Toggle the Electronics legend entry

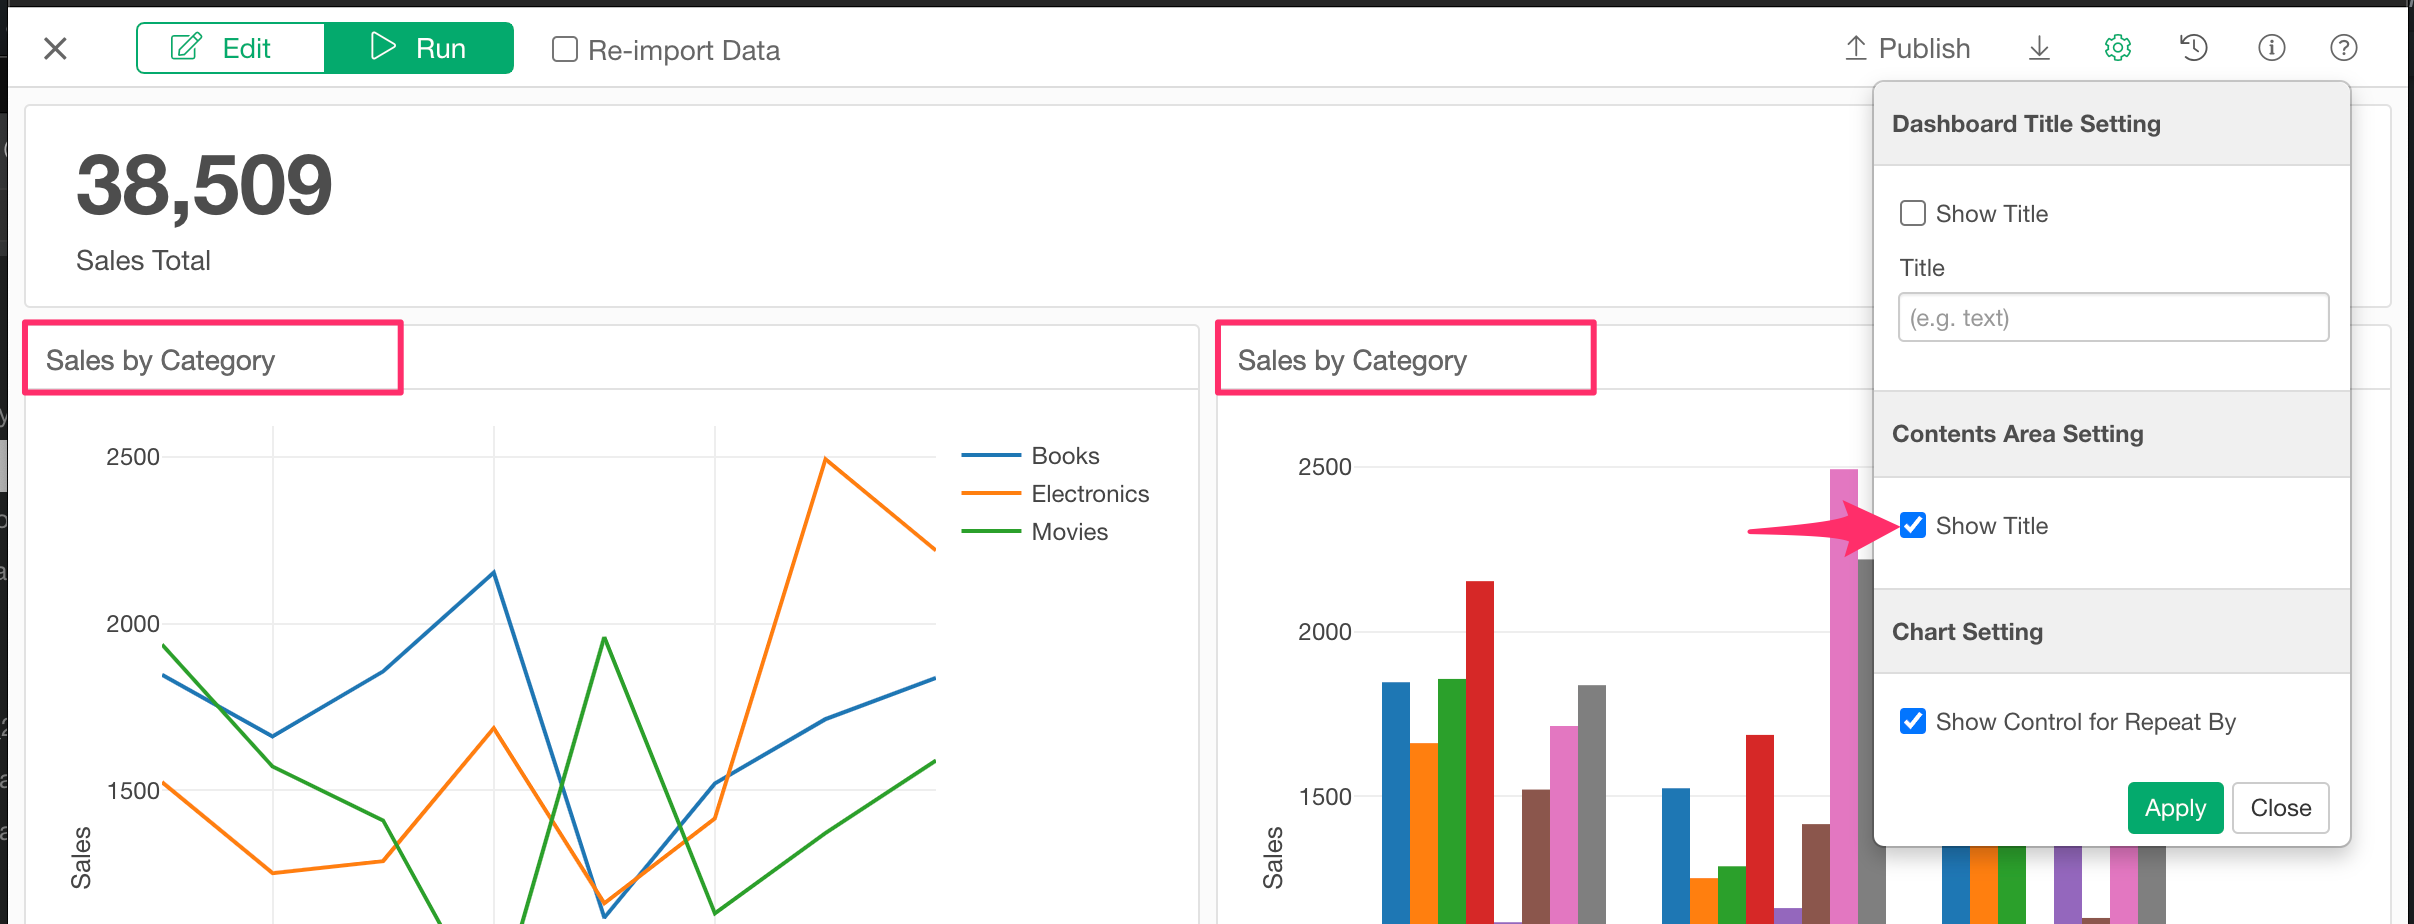pyautogui.click(x=1089, y=494)
